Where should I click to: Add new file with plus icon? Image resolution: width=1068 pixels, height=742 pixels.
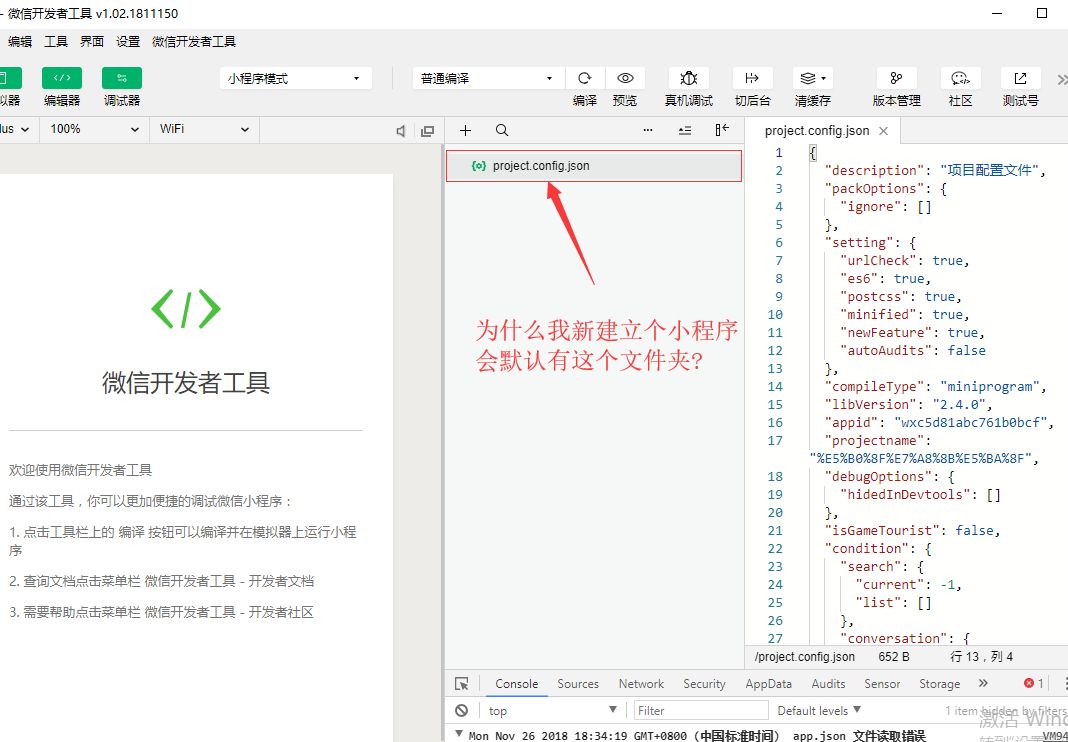[465, 130]
